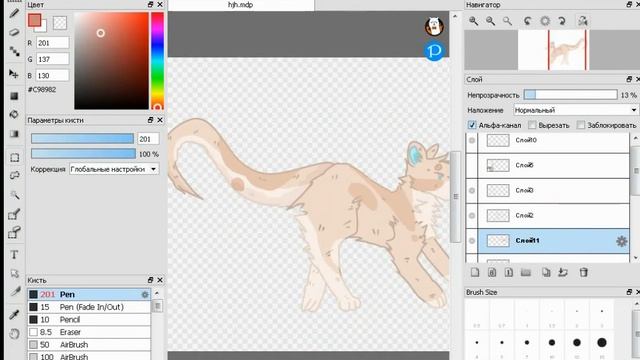This screenshot has height=360, width=640.
Task: Adjust Непрозрачность opacity slider
Action: click(x=570, y=95)
